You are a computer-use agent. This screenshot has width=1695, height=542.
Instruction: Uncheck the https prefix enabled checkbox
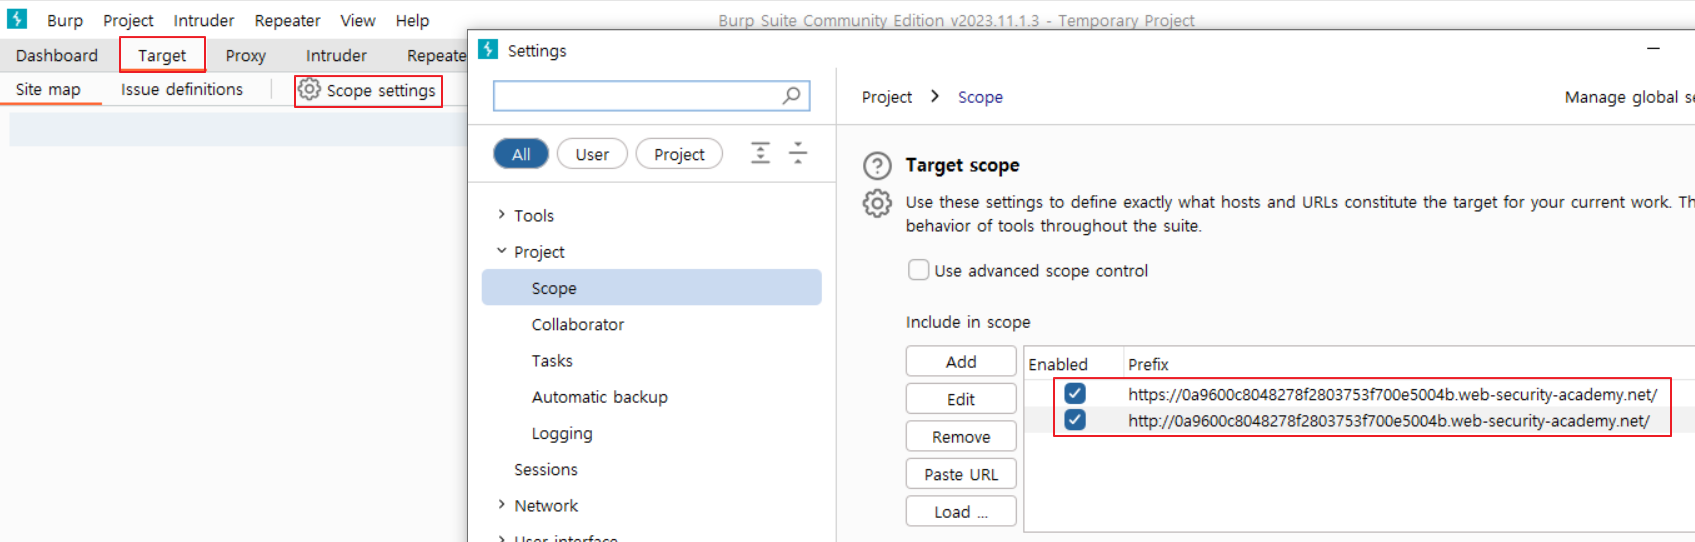(x=1075, y=393)
